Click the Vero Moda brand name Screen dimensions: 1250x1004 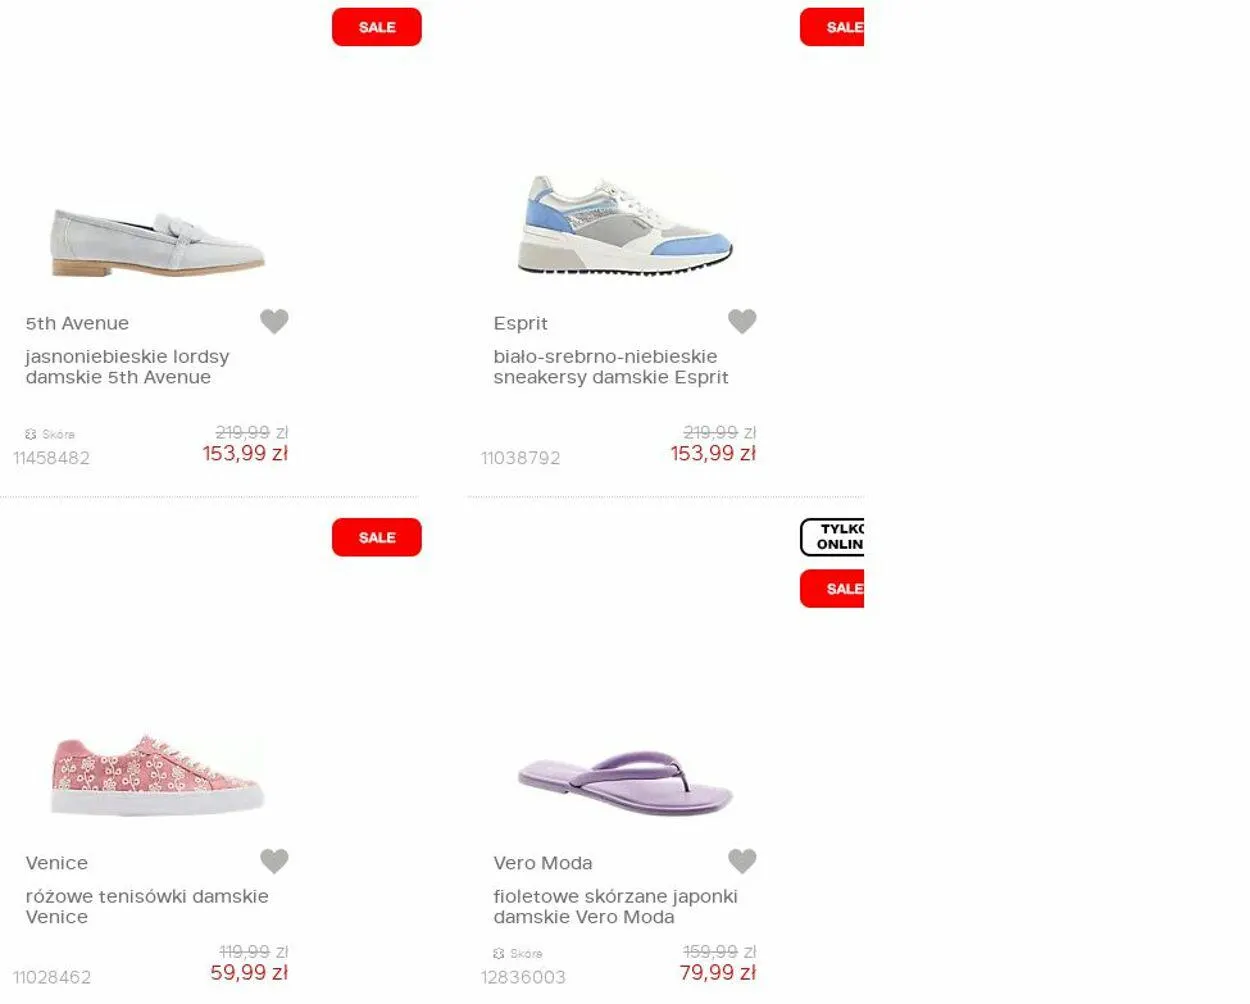click(542, 863)
